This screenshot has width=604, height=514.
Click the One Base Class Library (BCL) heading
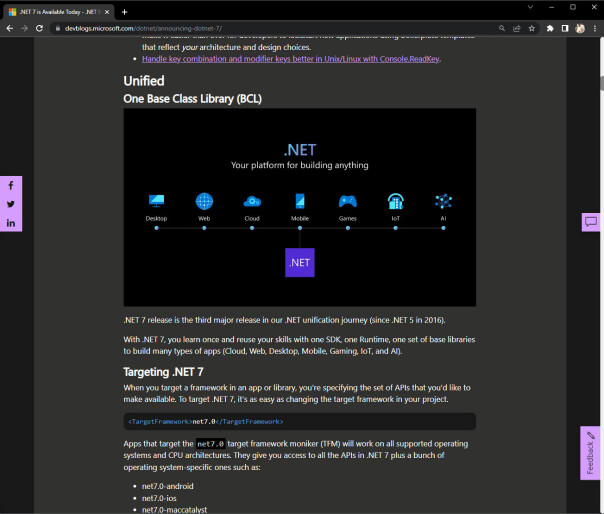point(192,99)
